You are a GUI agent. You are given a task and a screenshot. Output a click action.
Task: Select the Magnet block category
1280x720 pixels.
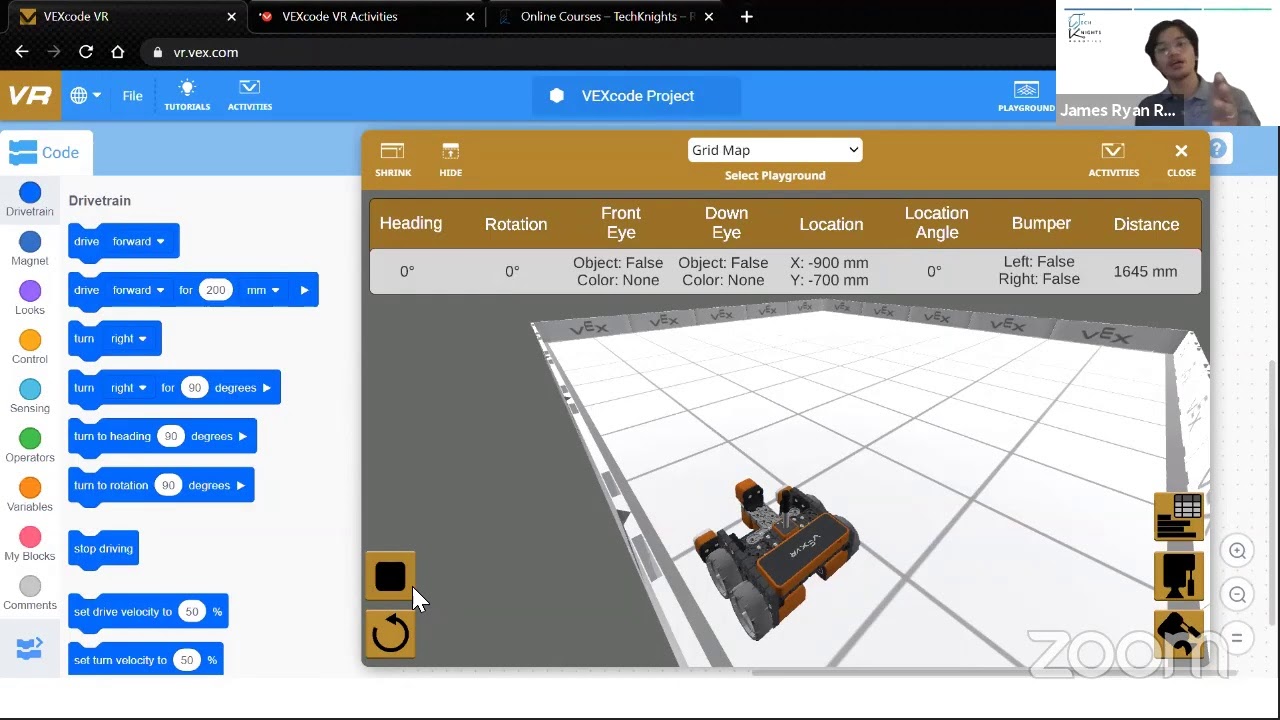(30, 249)
